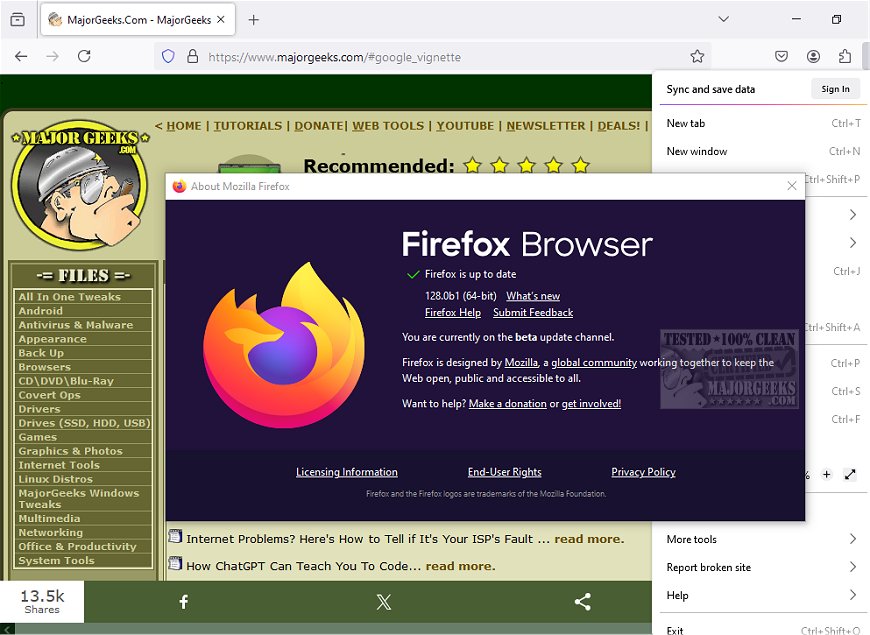
Task: Open the global community link
Action: point(594,362)
